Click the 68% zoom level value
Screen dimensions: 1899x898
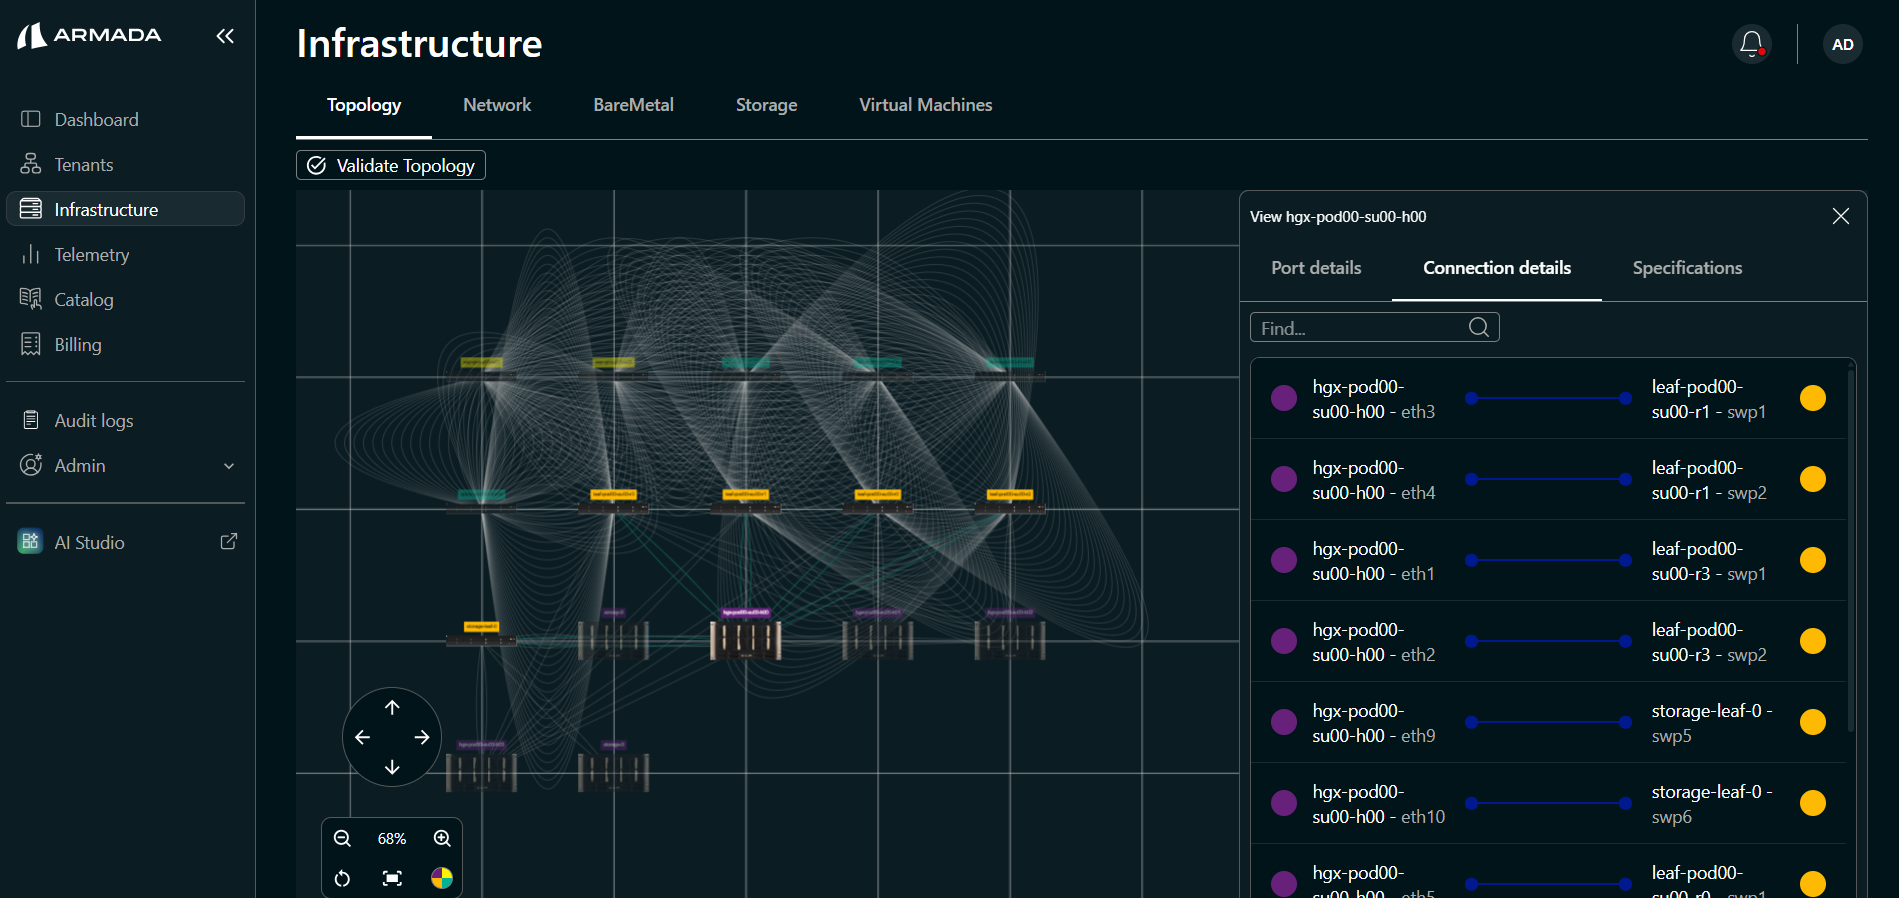coord(392,839)
